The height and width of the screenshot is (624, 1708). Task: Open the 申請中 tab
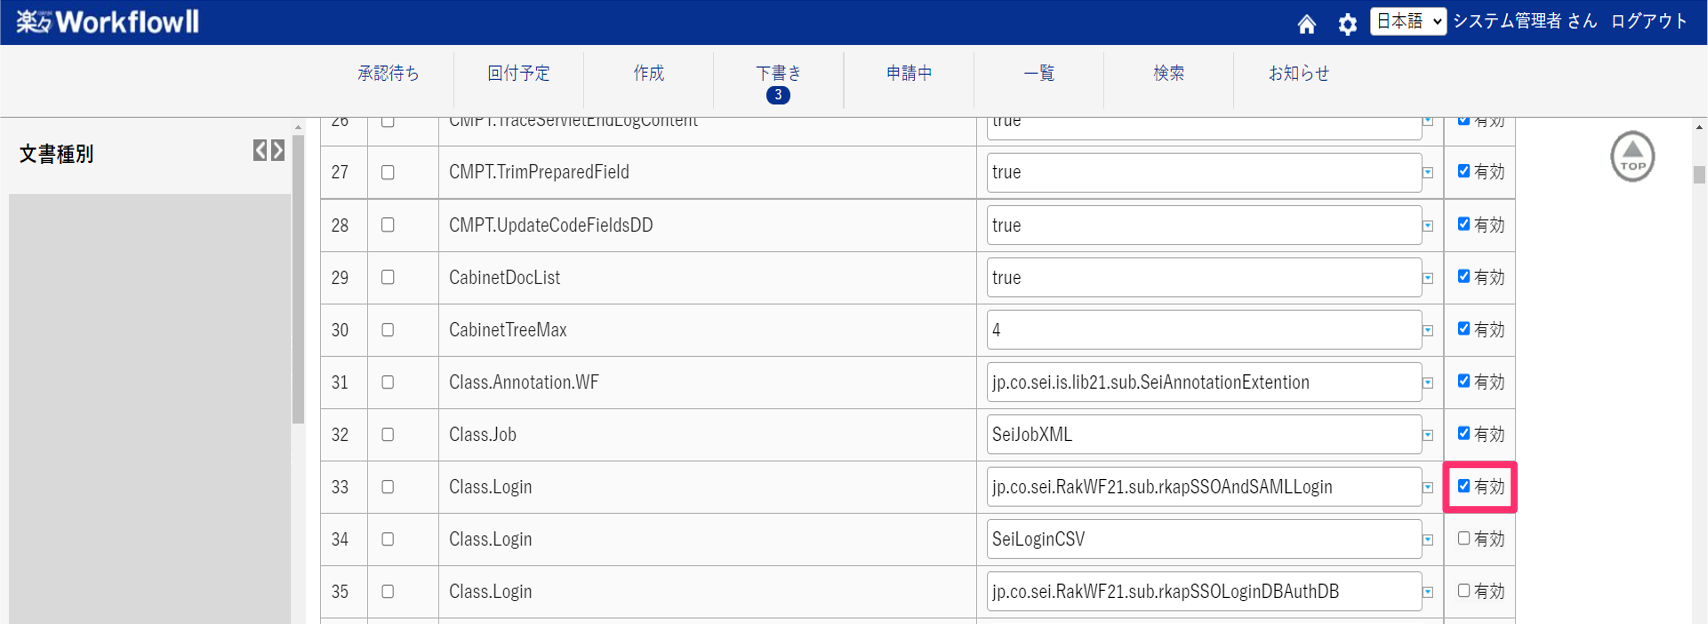[908, 73]
